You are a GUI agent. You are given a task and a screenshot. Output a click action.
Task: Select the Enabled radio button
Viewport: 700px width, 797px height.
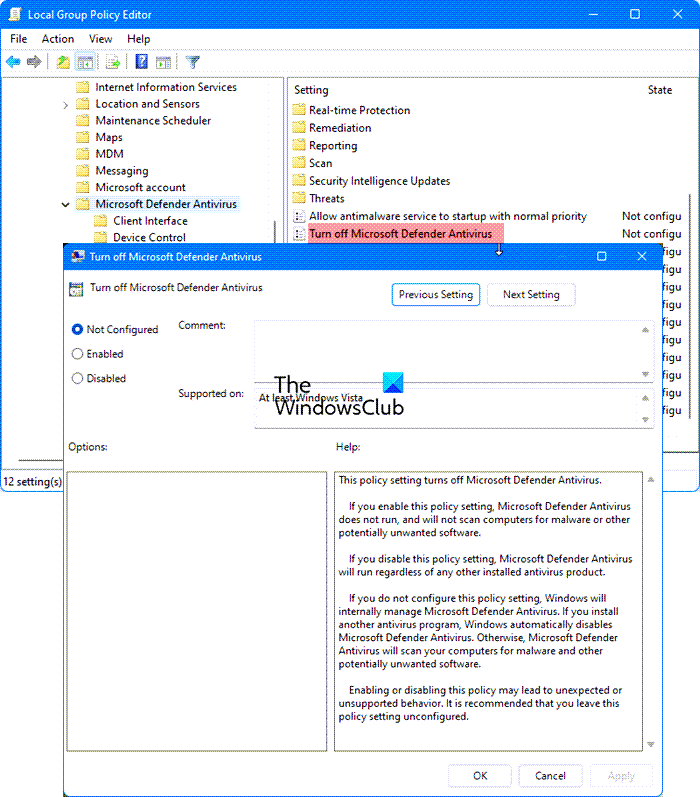(x=77, y=354)
